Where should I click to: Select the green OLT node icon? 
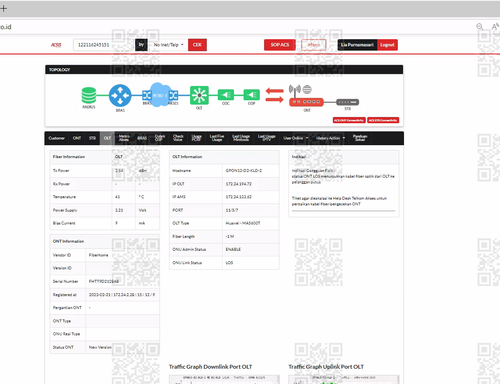tap(199, 95)
